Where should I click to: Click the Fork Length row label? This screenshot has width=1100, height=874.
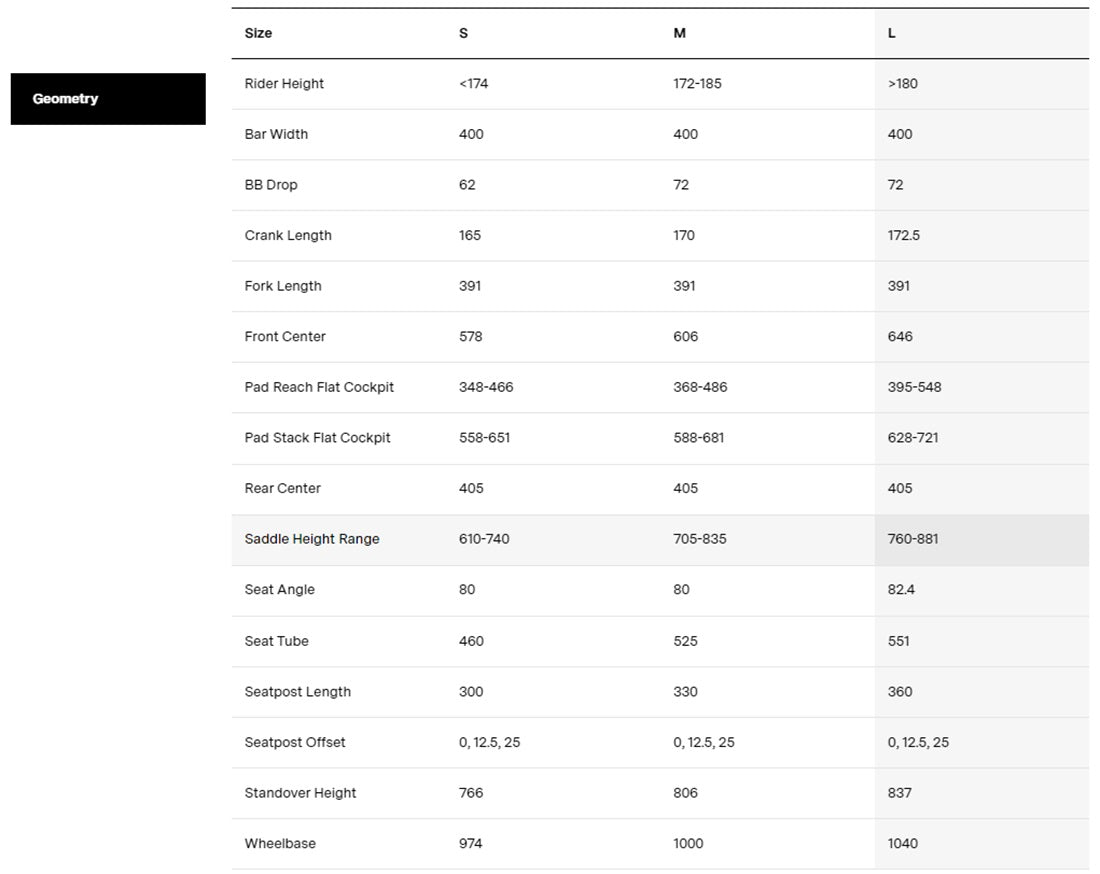[x=283, y=286]
